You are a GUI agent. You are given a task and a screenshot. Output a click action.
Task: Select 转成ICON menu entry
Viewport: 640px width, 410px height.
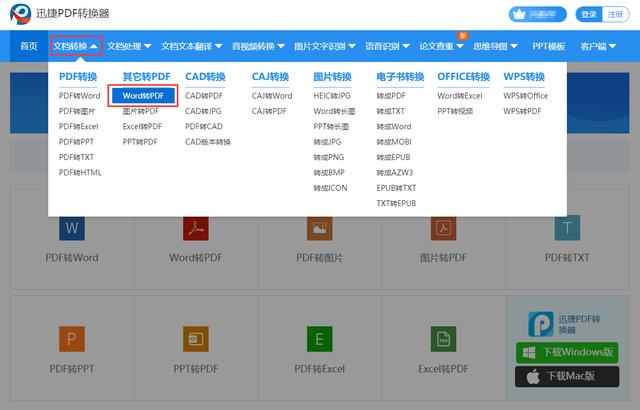click(330, 188)
